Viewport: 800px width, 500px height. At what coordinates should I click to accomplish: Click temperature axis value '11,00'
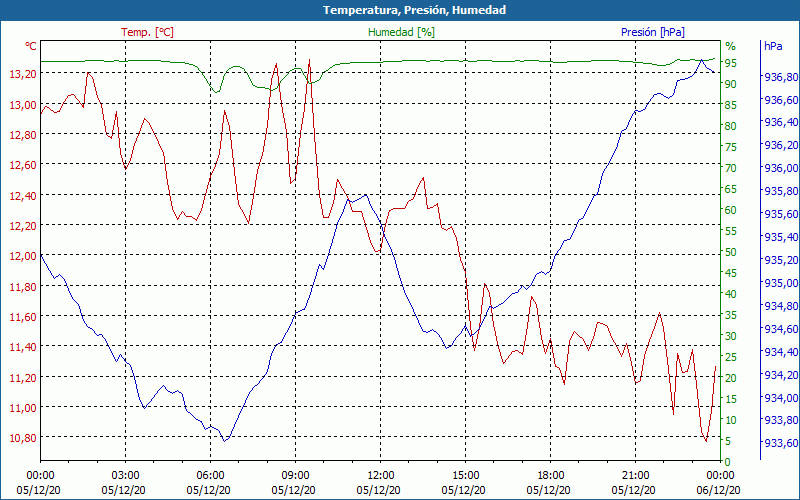[23, 407]
